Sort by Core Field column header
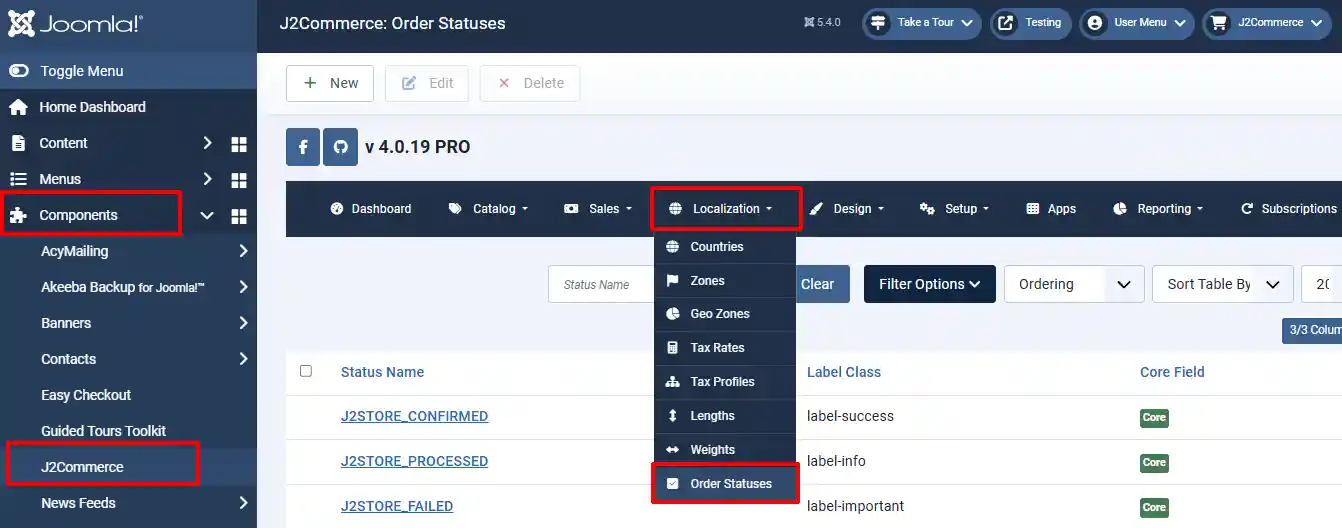1342x528 pixels. click(x=1172, y=372)
